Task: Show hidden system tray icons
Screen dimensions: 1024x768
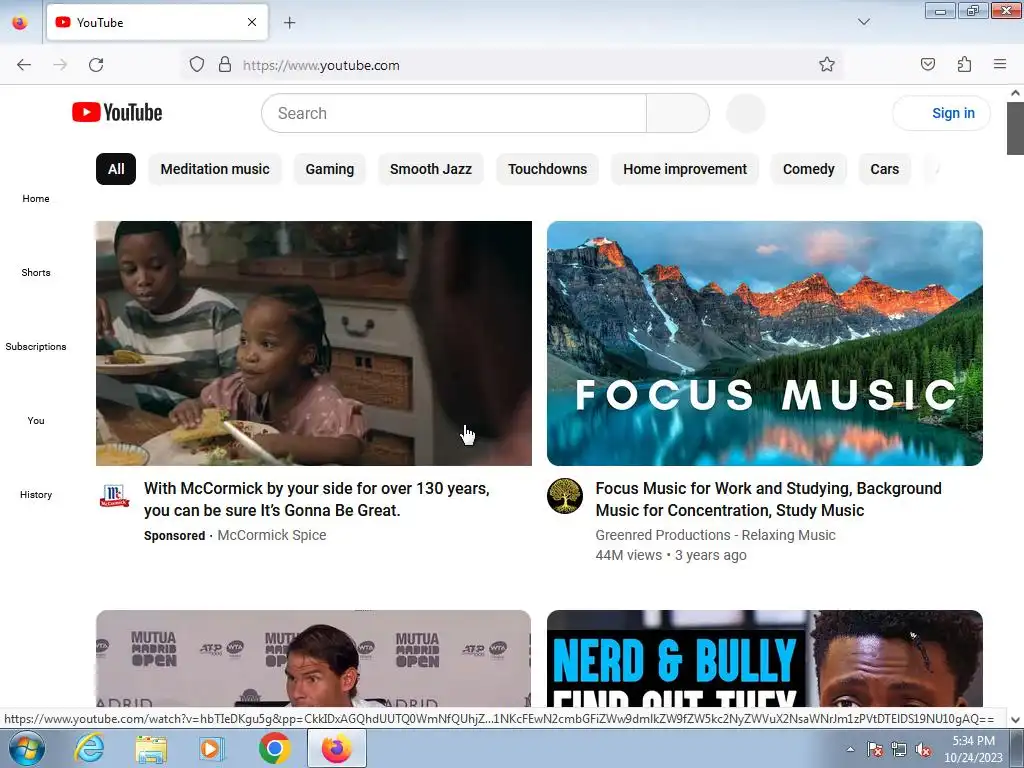Action: click(850, 750)
